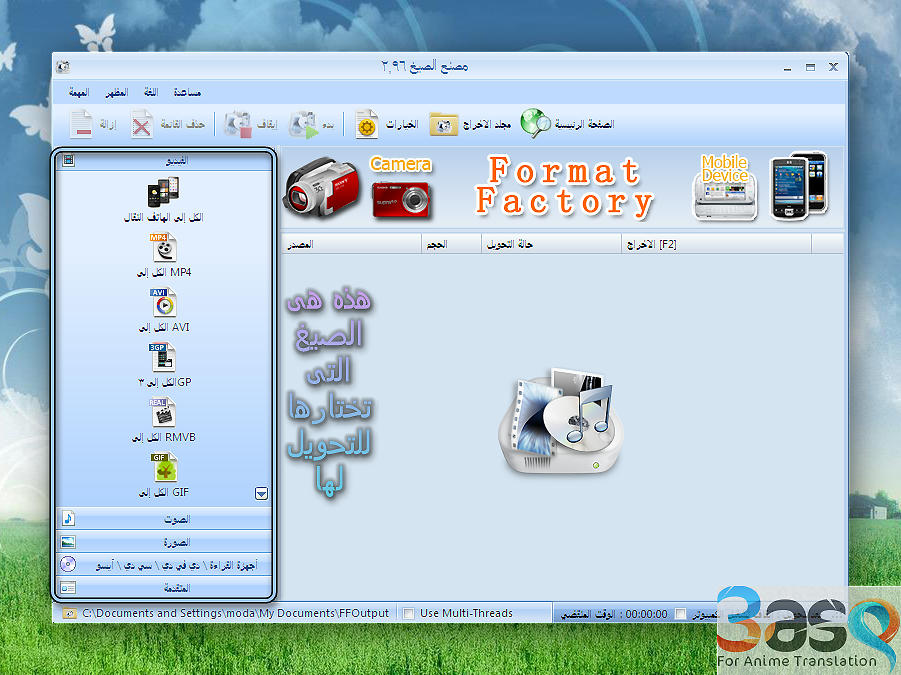Open the مجلد الاخراج output folder
The image size is (901, 675).
point(470,124)
